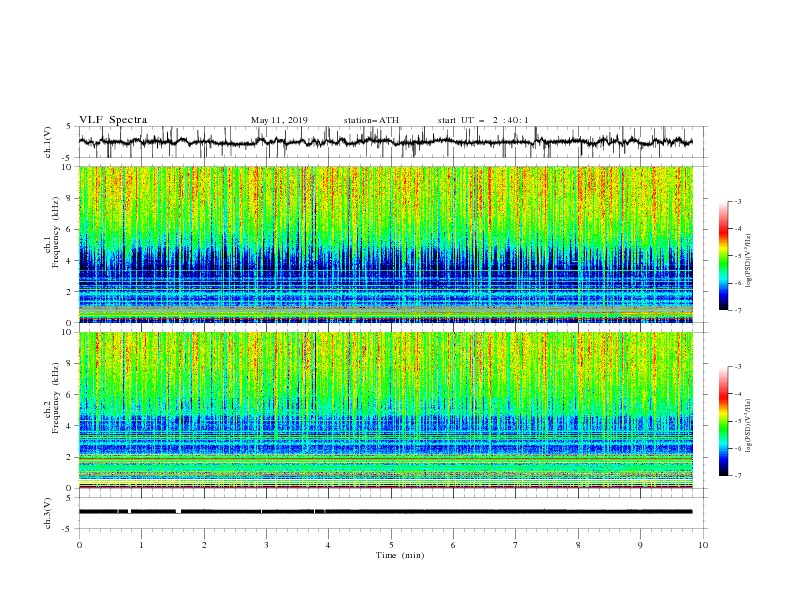Viewport: 792px width, 612px height.
Task: Click time axis tick label "1"
Action: click(x=141, y=545)
